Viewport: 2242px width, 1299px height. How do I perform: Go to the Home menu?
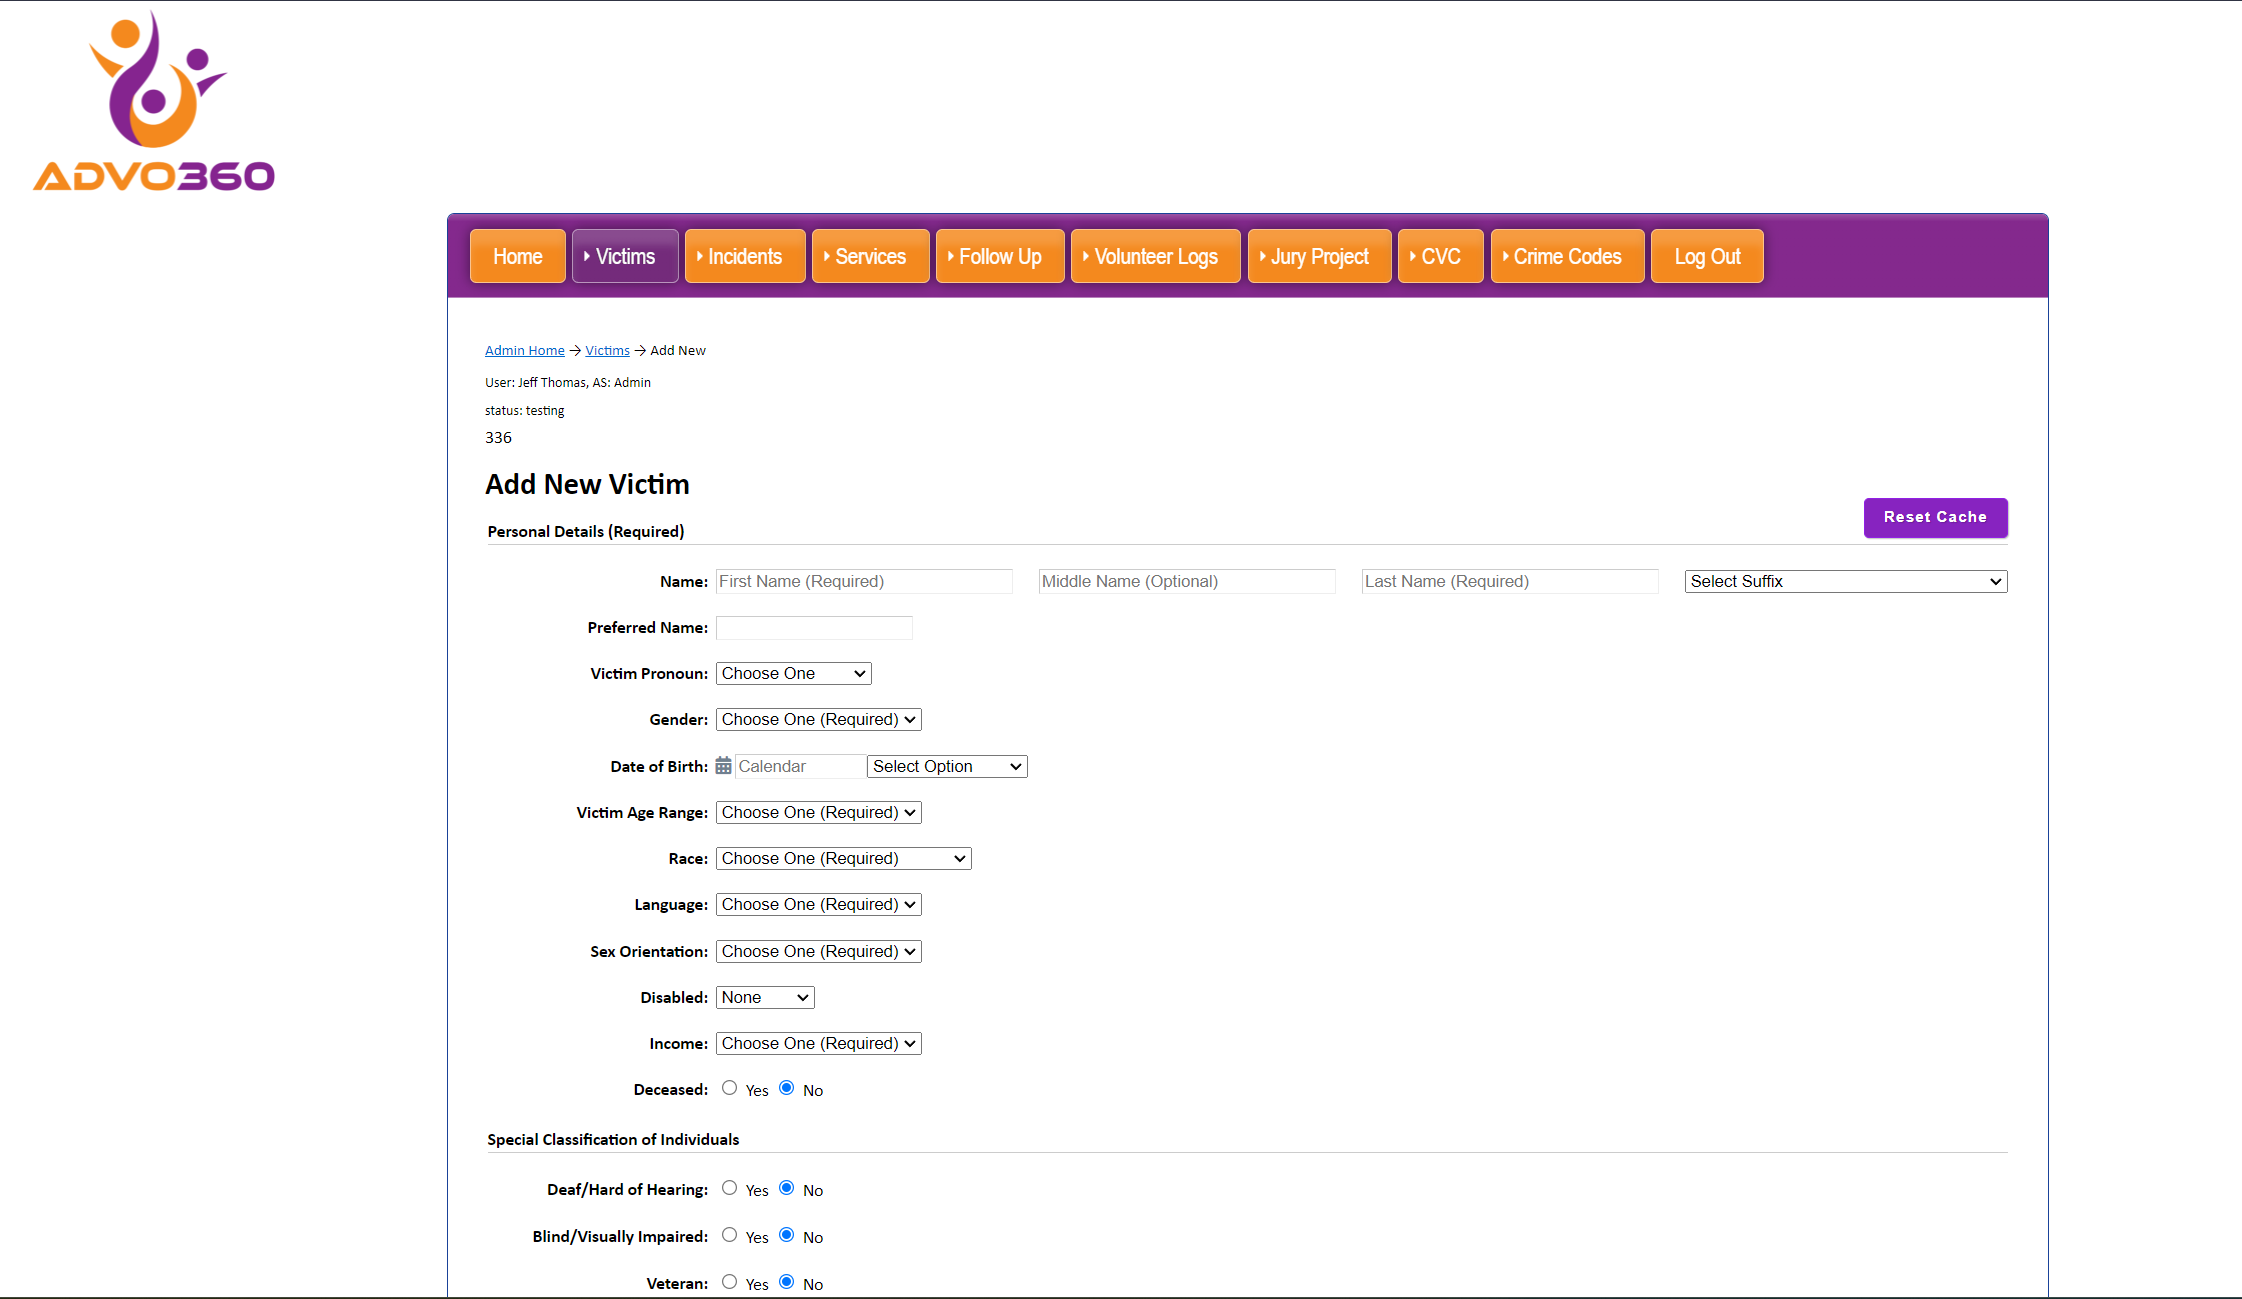point(518,257)
